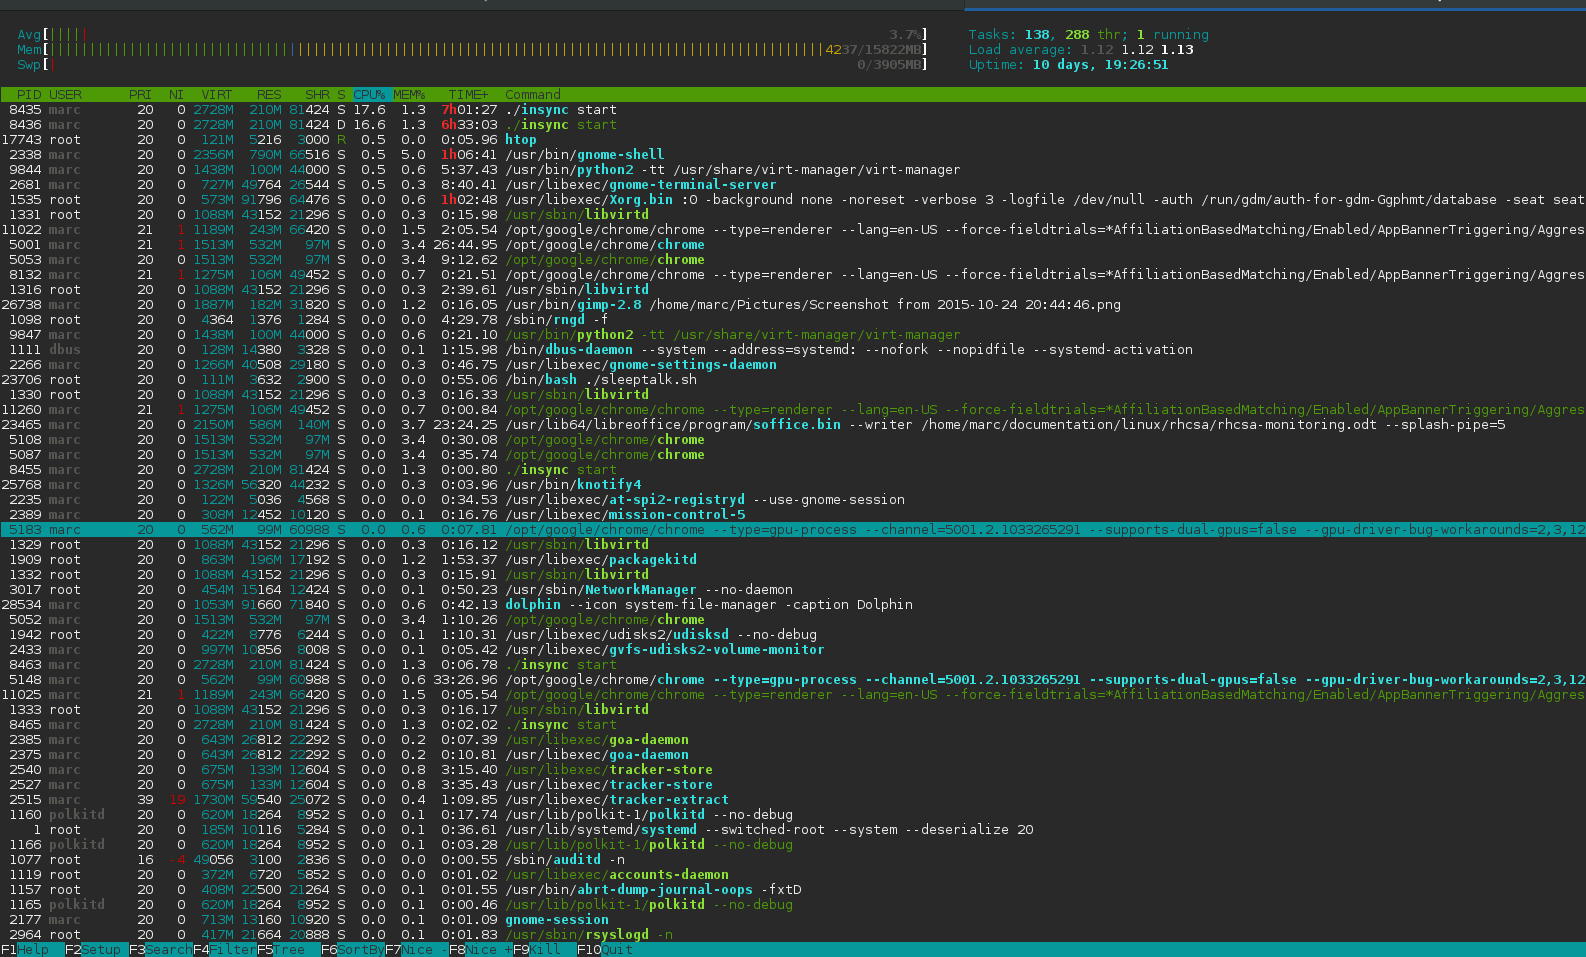The image size is (1586, 957).
Task: Select the insync process with PID 8436
Action: tap(793, 125)
